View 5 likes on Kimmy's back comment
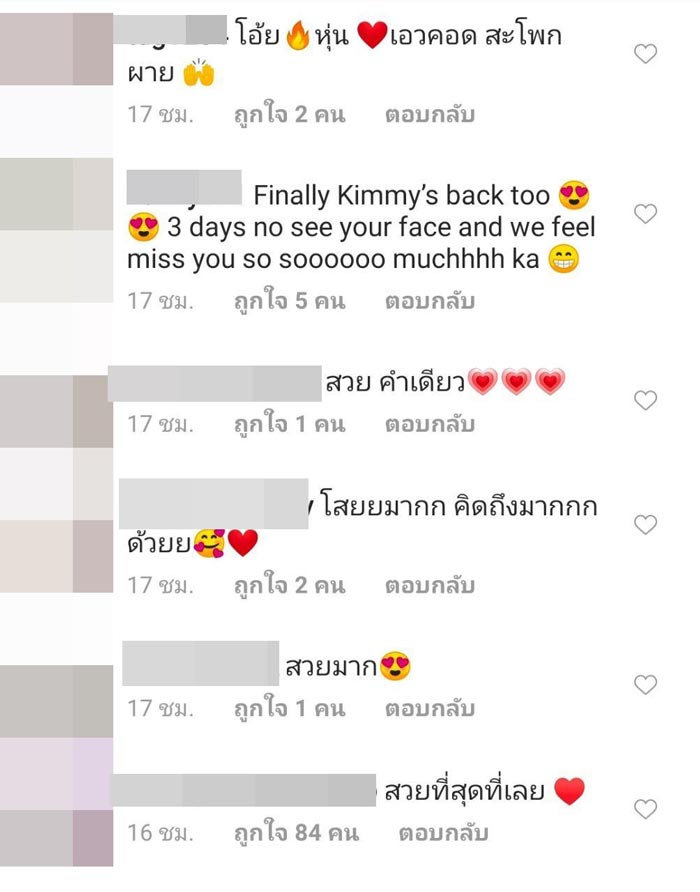 [290, 302]
